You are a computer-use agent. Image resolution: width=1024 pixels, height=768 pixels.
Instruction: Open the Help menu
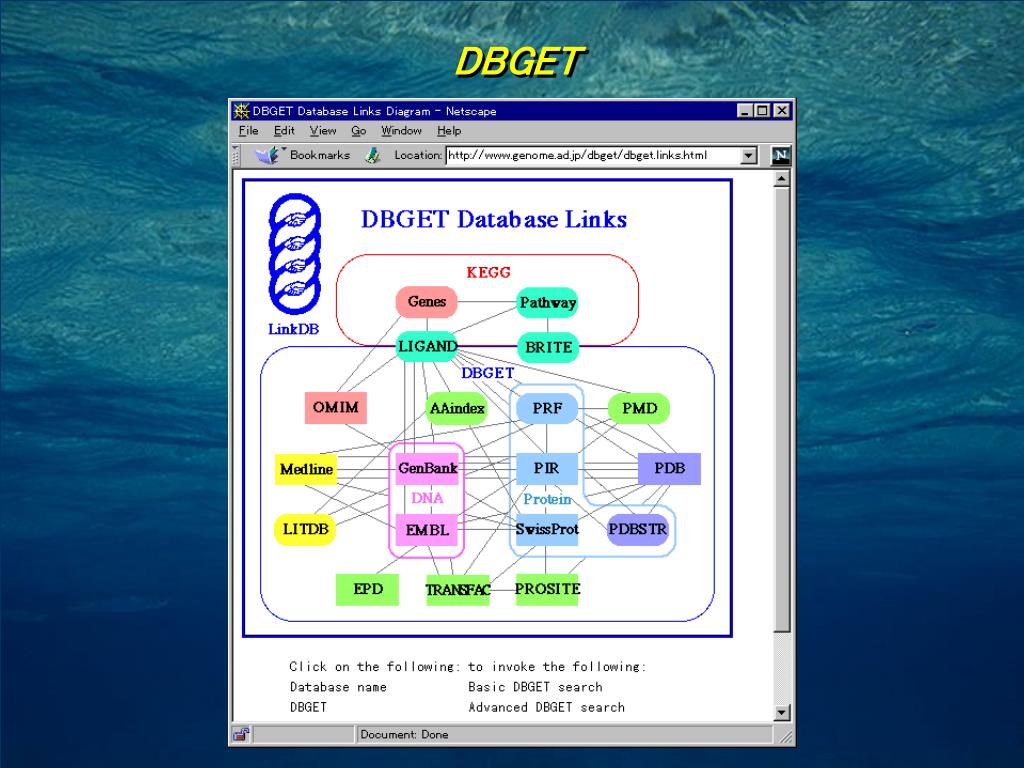coord(449,131)
